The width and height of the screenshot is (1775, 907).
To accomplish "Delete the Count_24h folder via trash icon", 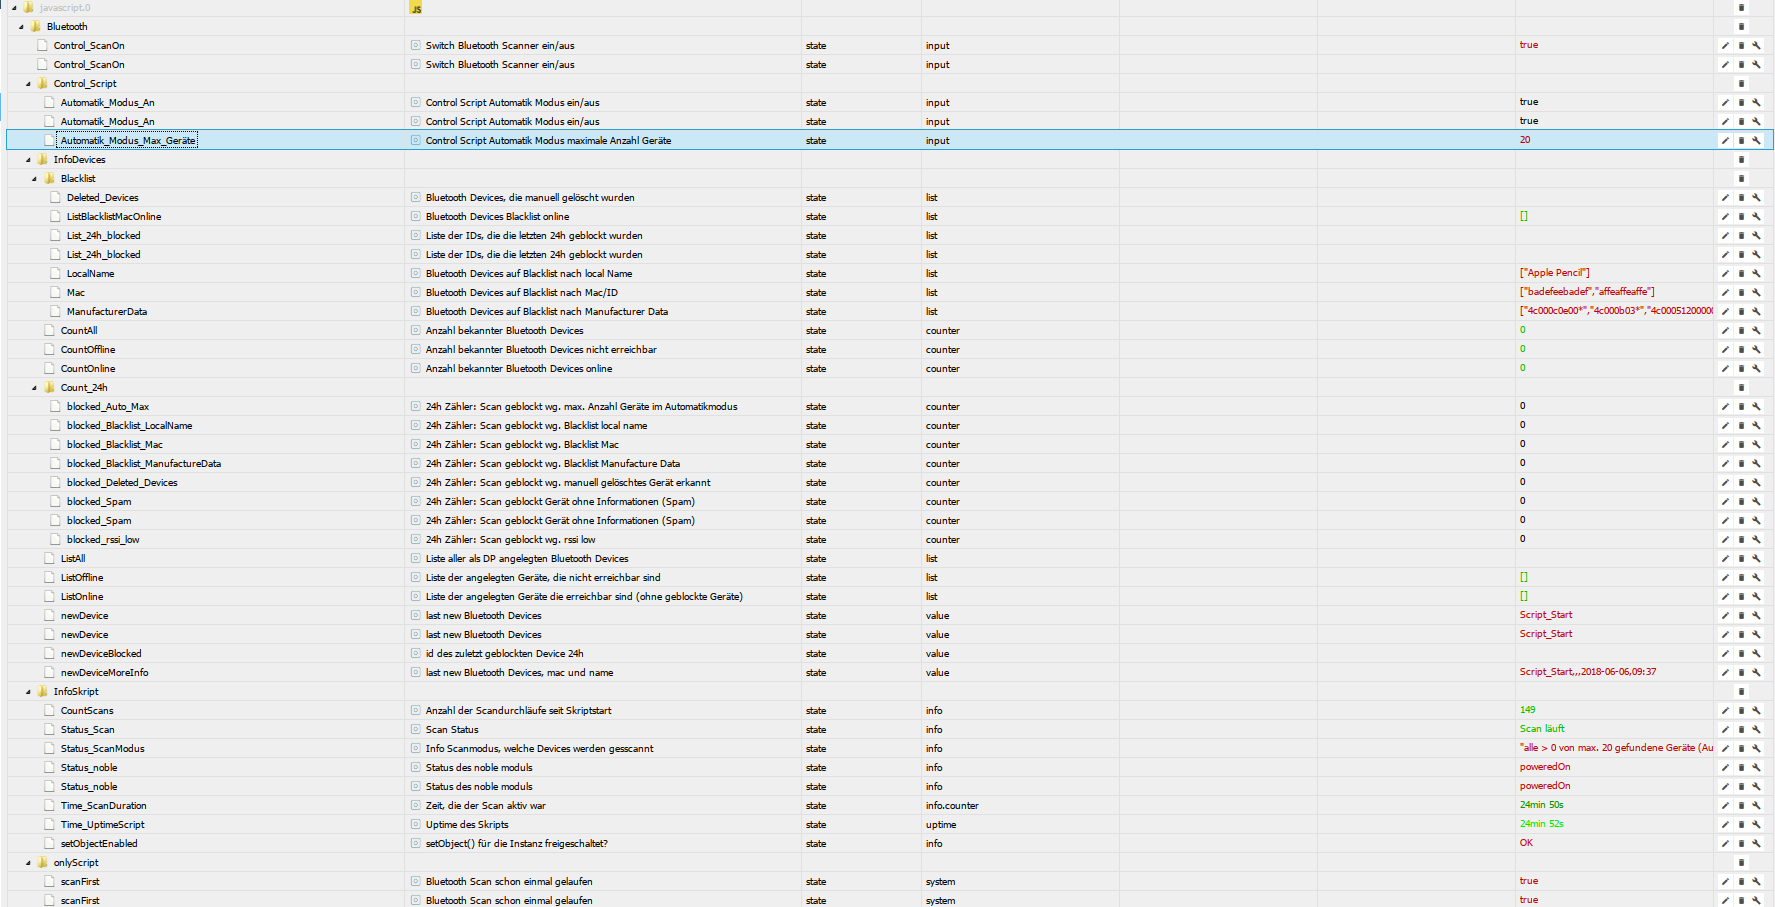I will coord(1741,388).
